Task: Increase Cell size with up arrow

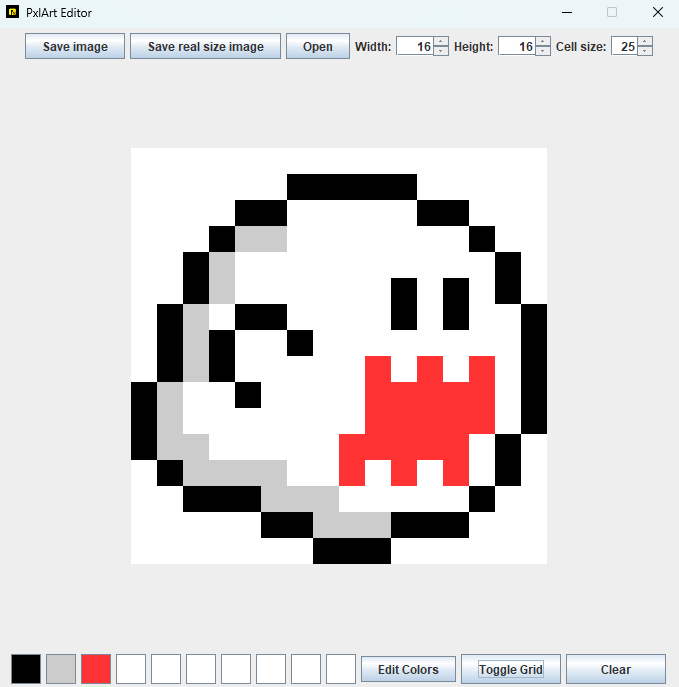Action: click(x=645, y=42)
